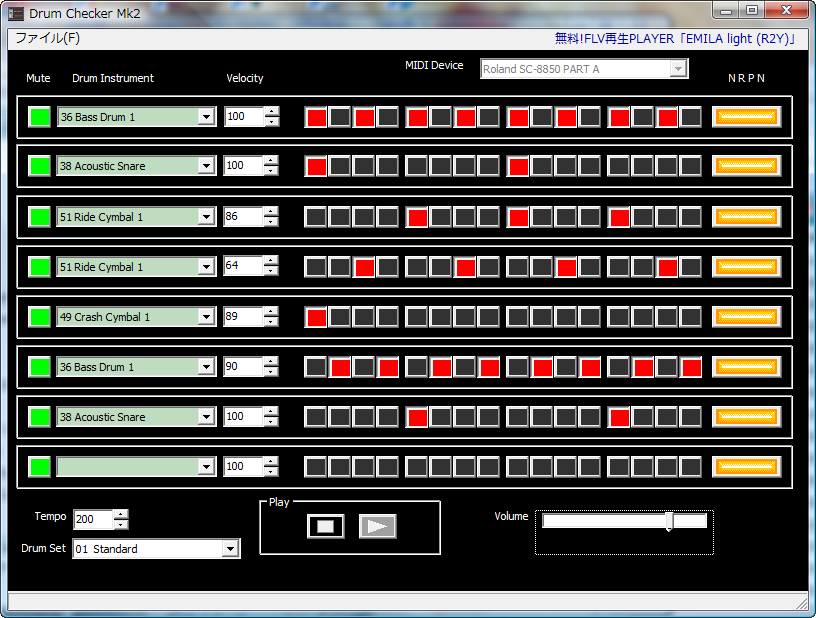Increase velocity on first Bass Drum row

pos(272,111)
